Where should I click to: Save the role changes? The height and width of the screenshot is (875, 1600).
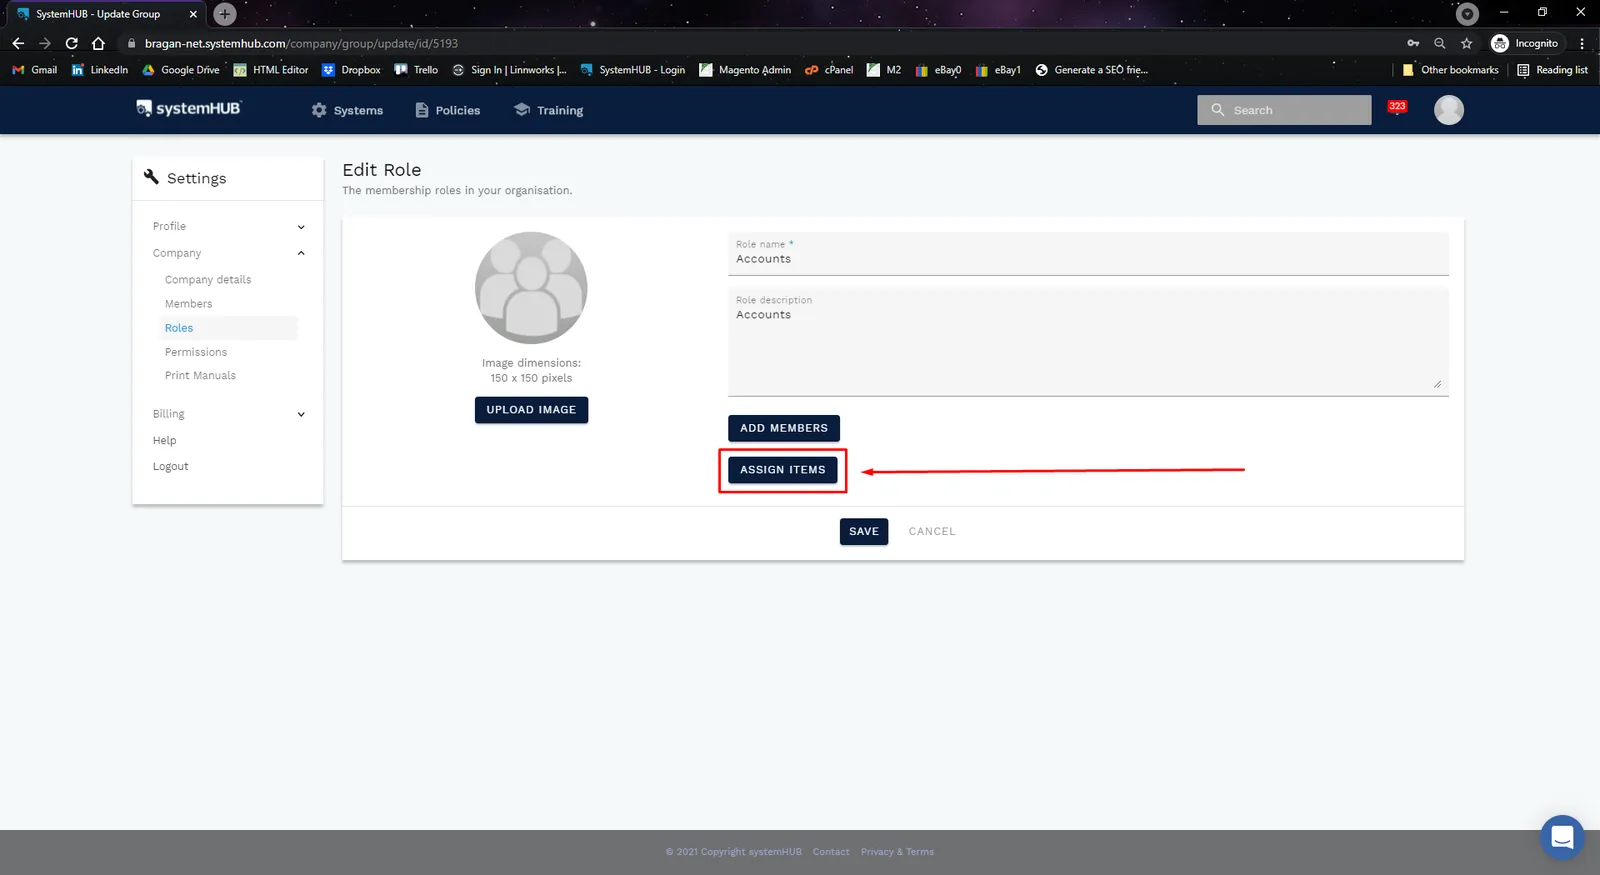click(x=864, y=532)
